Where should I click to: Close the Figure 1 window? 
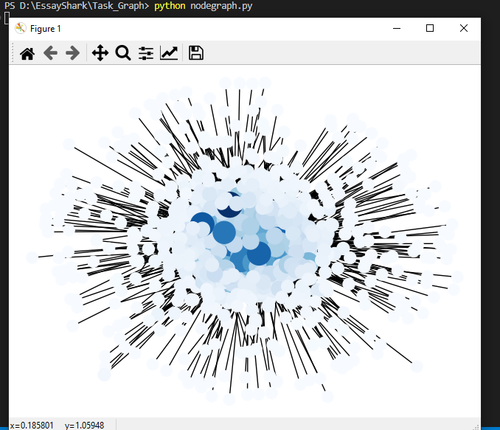tap(464, 28)
